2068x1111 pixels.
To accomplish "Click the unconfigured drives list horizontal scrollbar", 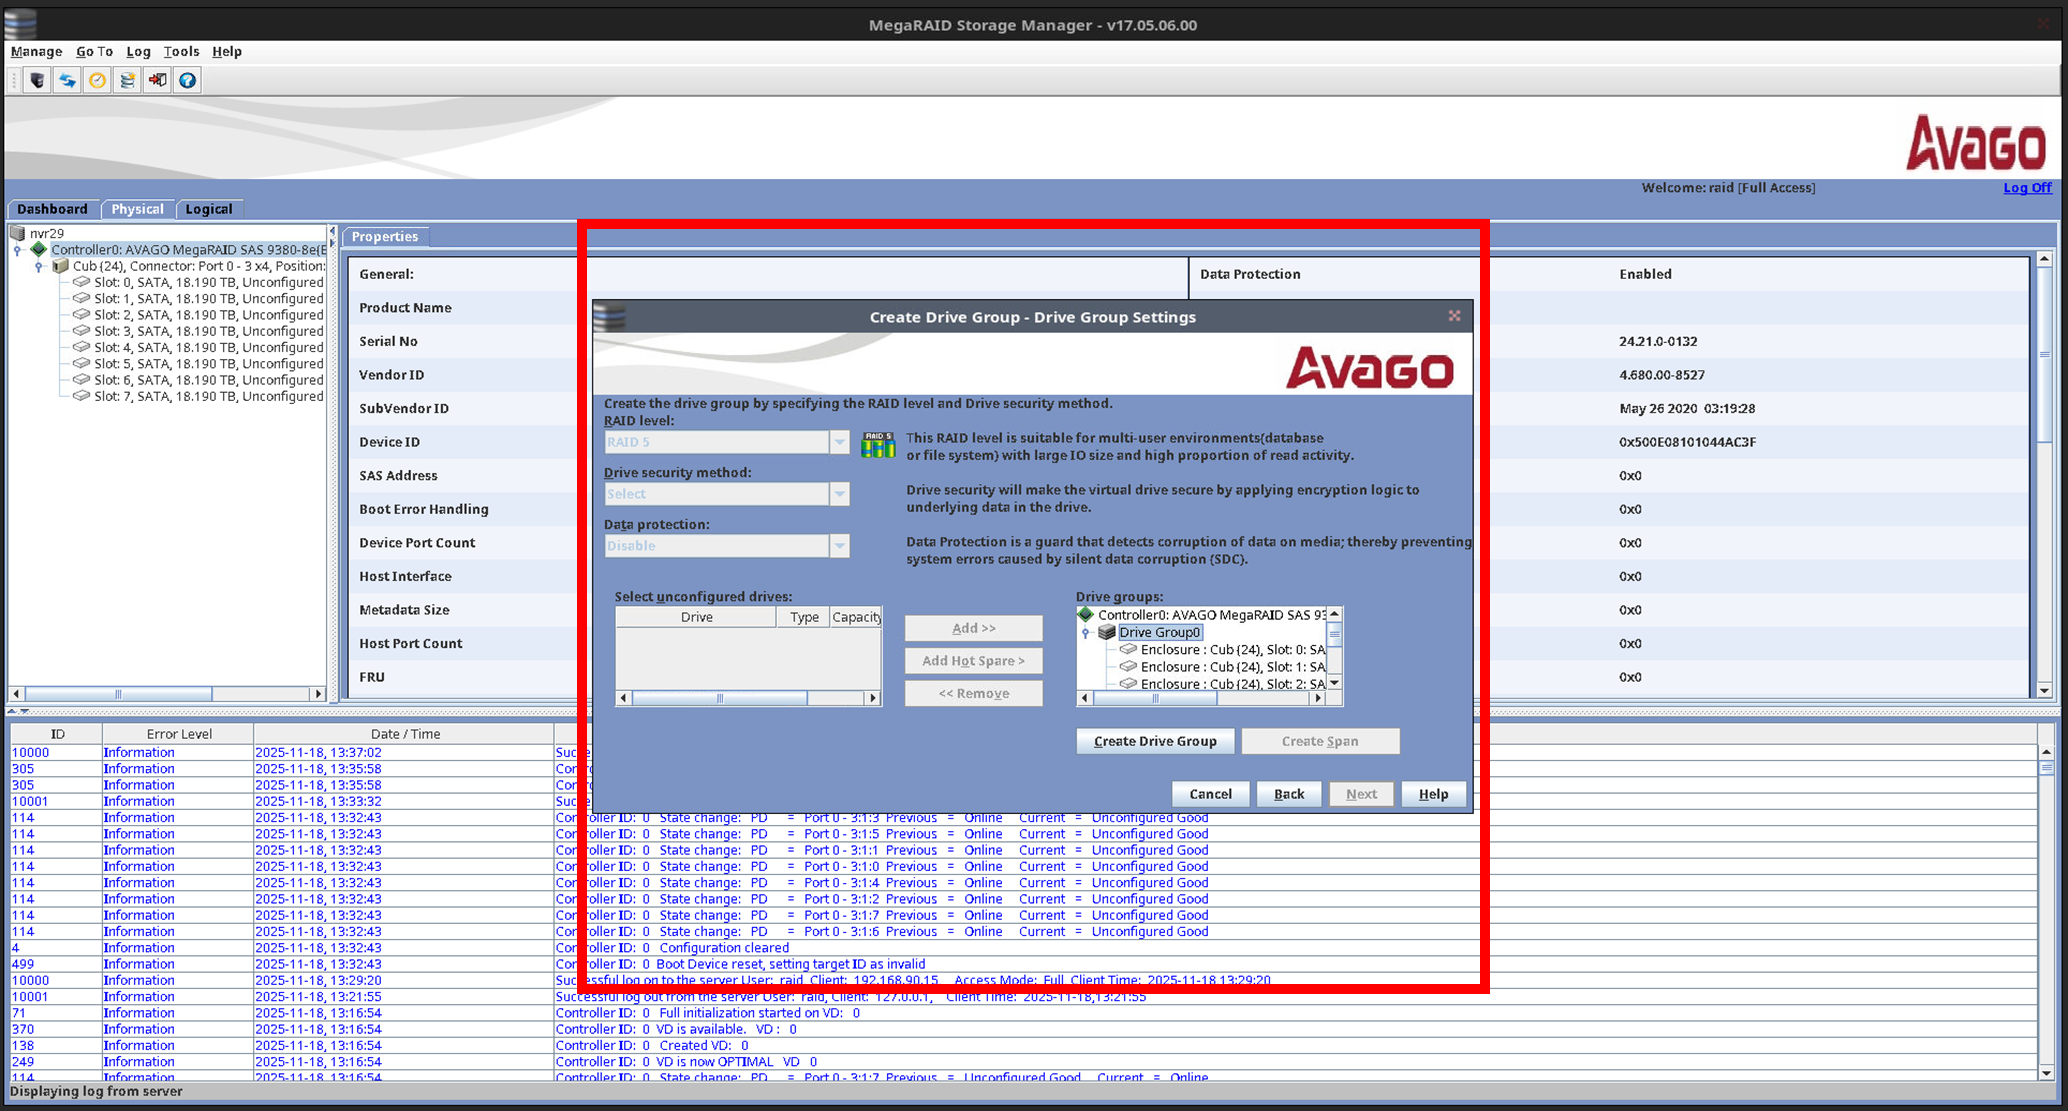I will point(719,698).
